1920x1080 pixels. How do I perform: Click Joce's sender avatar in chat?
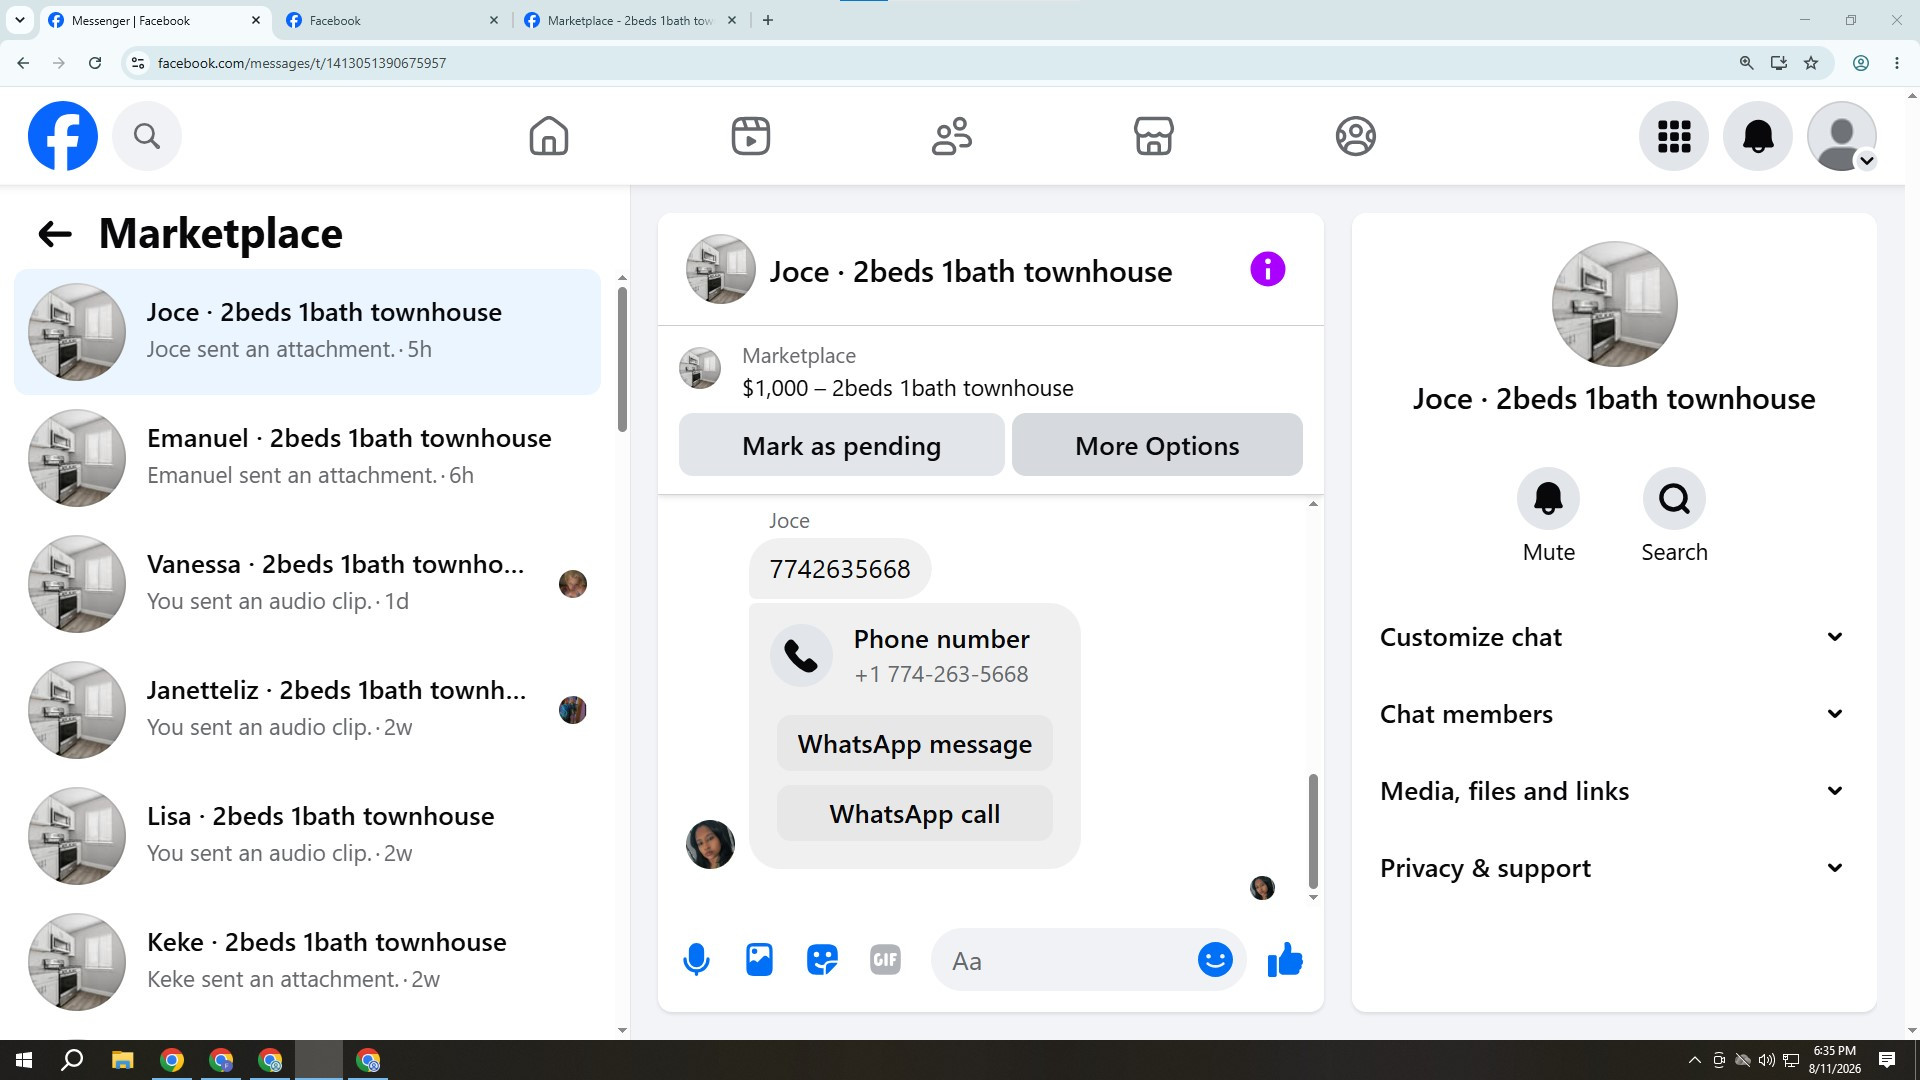coord(710,845)
